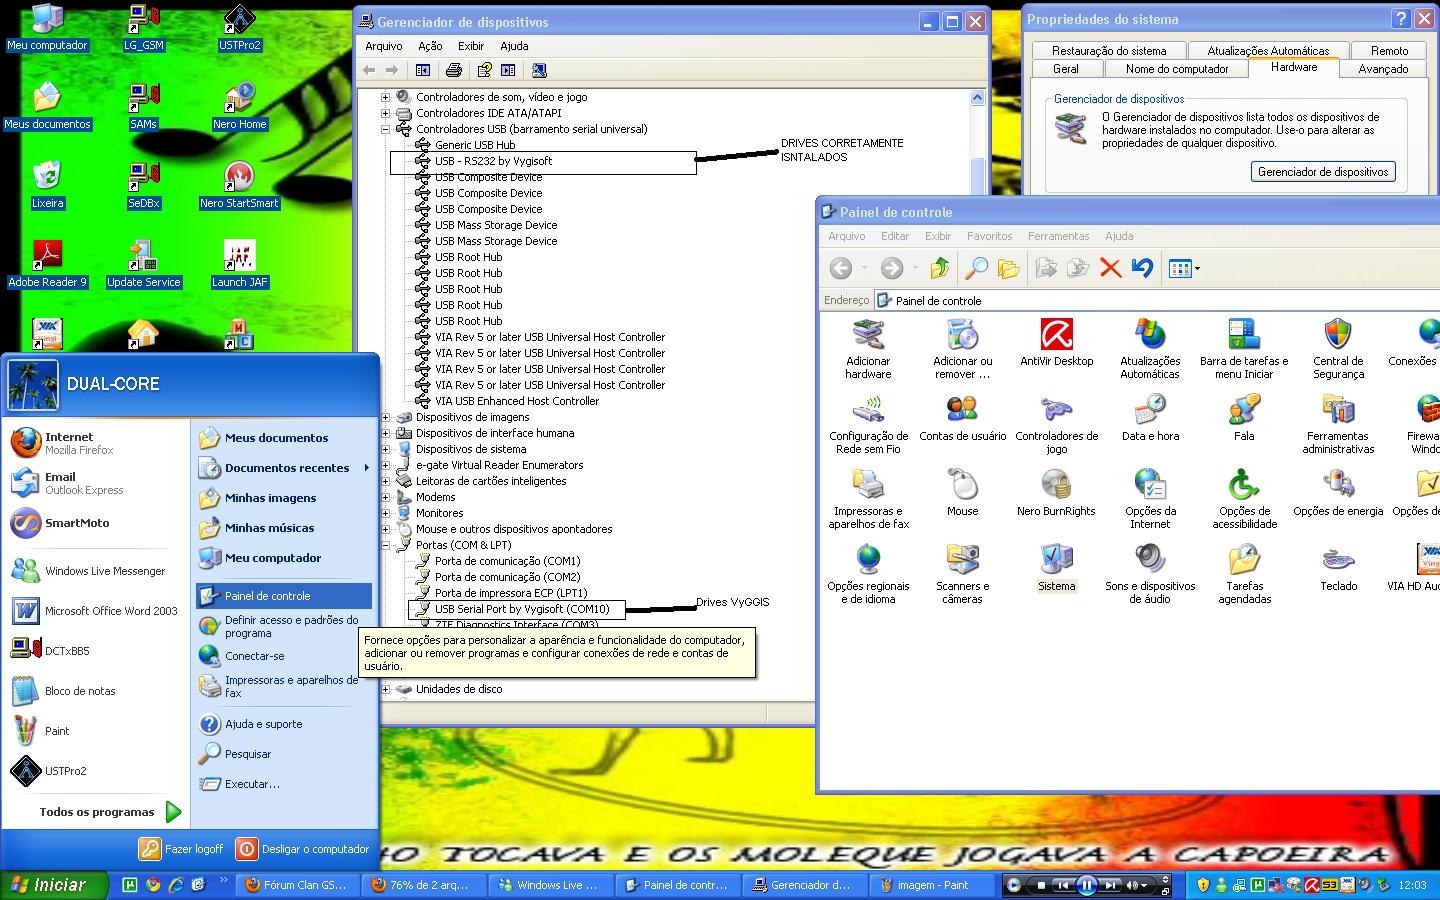Collapse Controladores USB (barramento serial universal) node
This screenshot has width=1440, height=900.
[x=385, y=129]
